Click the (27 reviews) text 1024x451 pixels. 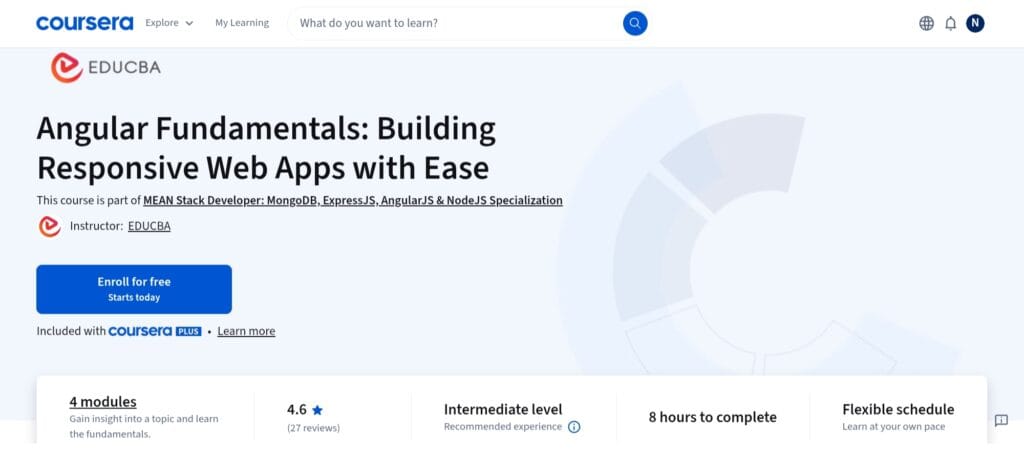313,428
